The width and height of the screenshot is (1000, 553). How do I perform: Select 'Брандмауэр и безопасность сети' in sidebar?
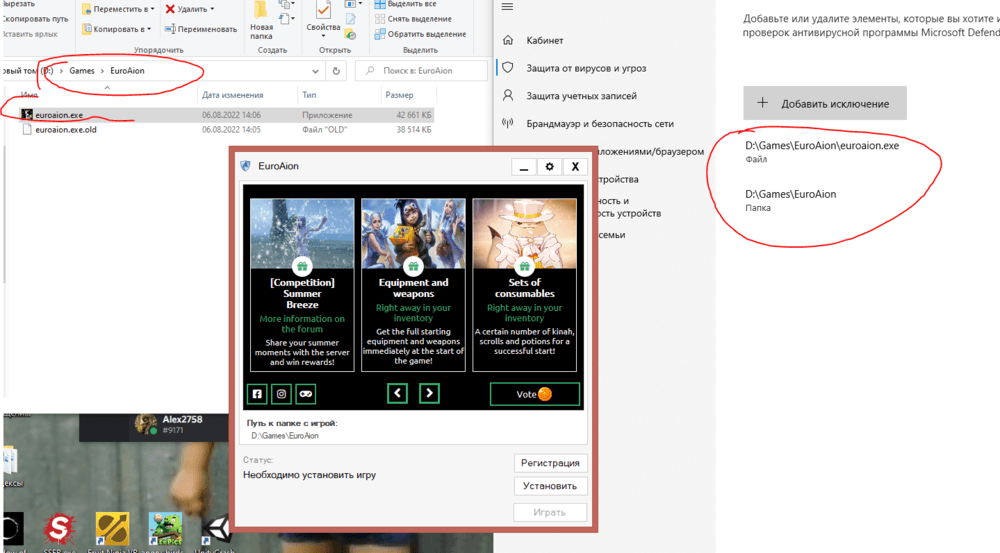click(x=600, y=124)
